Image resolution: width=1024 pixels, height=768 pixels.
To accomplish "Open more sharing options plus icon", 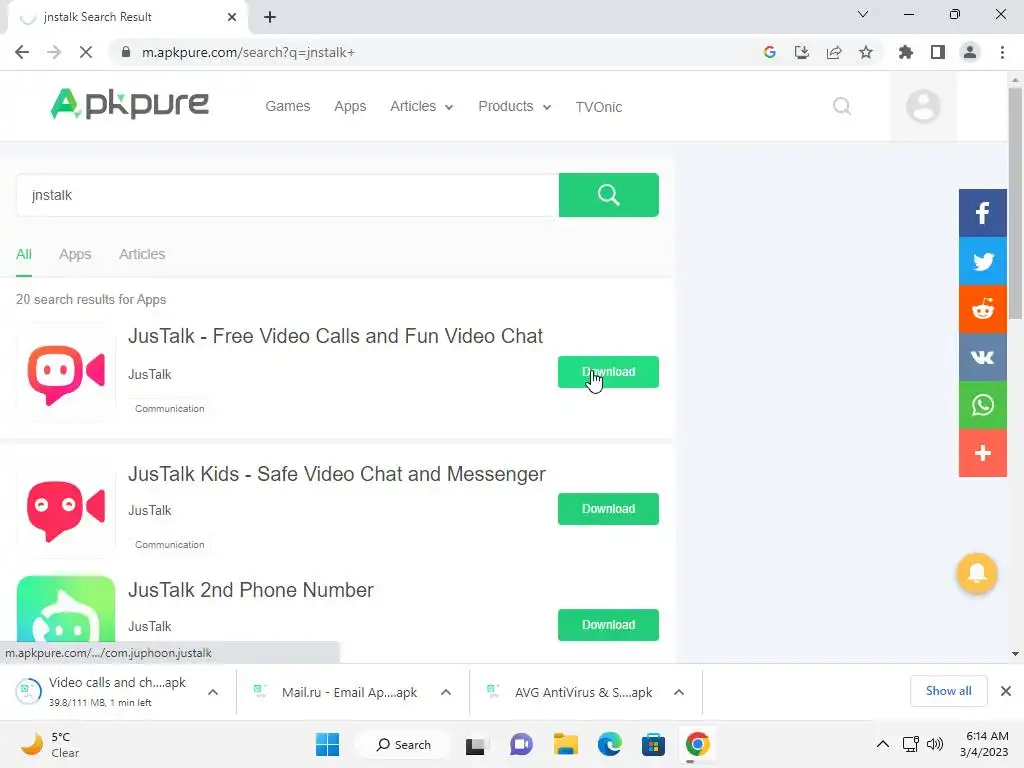I will [x=982, y=453].
